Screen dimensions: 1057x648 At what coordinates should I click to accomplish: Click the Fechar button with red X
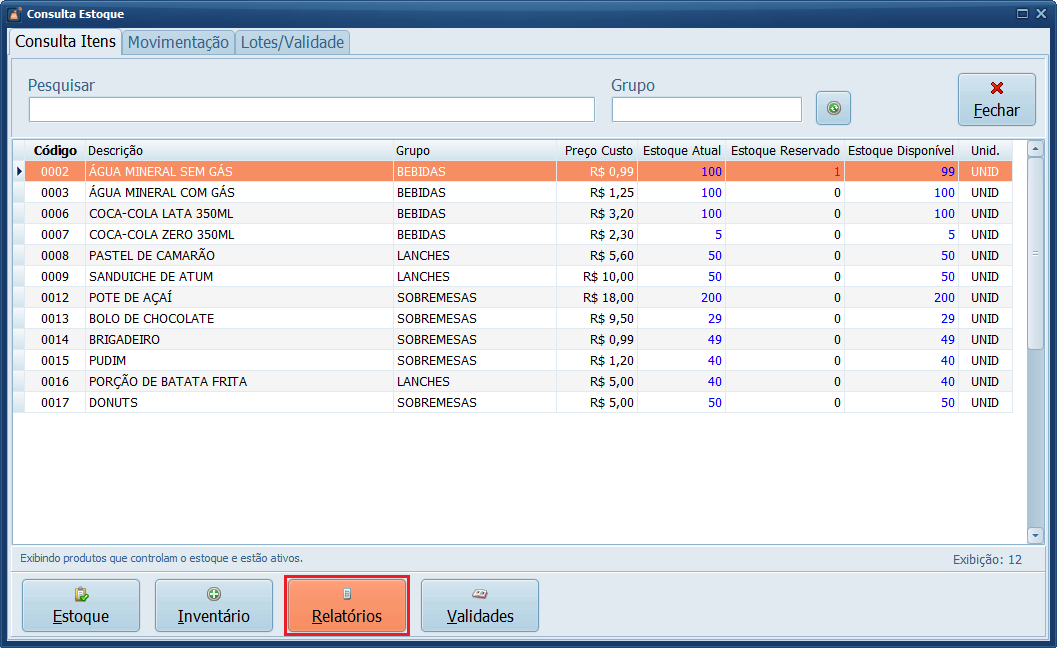(x=996, y=99)
